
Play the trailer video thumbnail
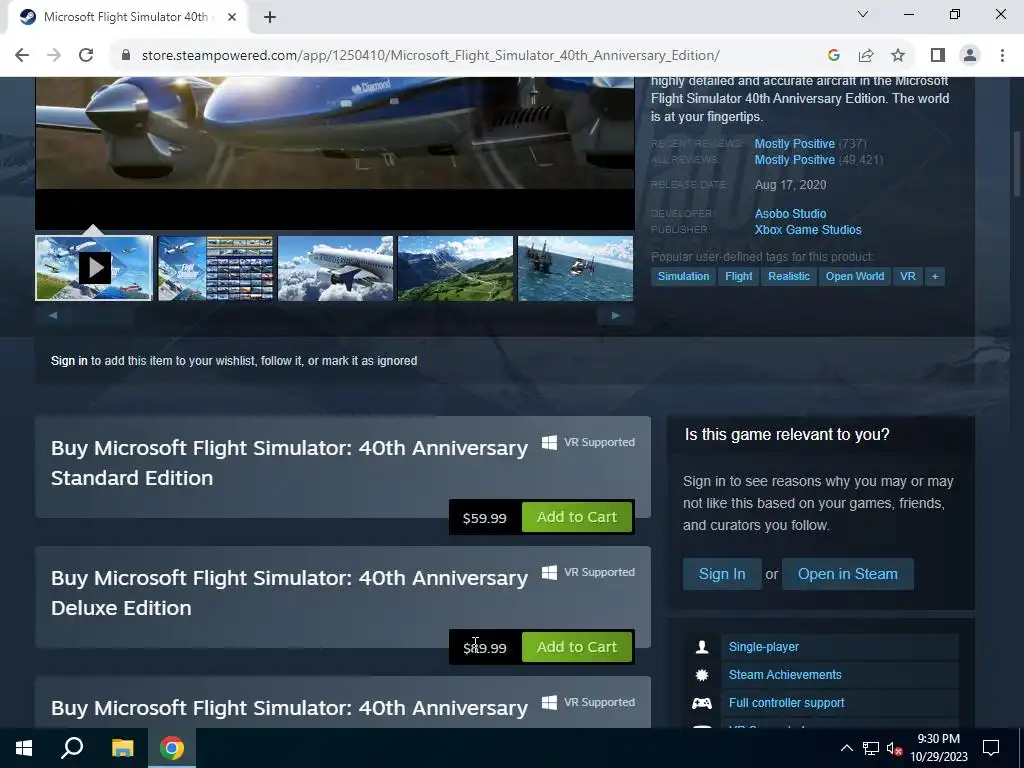[x=94, y=268]
